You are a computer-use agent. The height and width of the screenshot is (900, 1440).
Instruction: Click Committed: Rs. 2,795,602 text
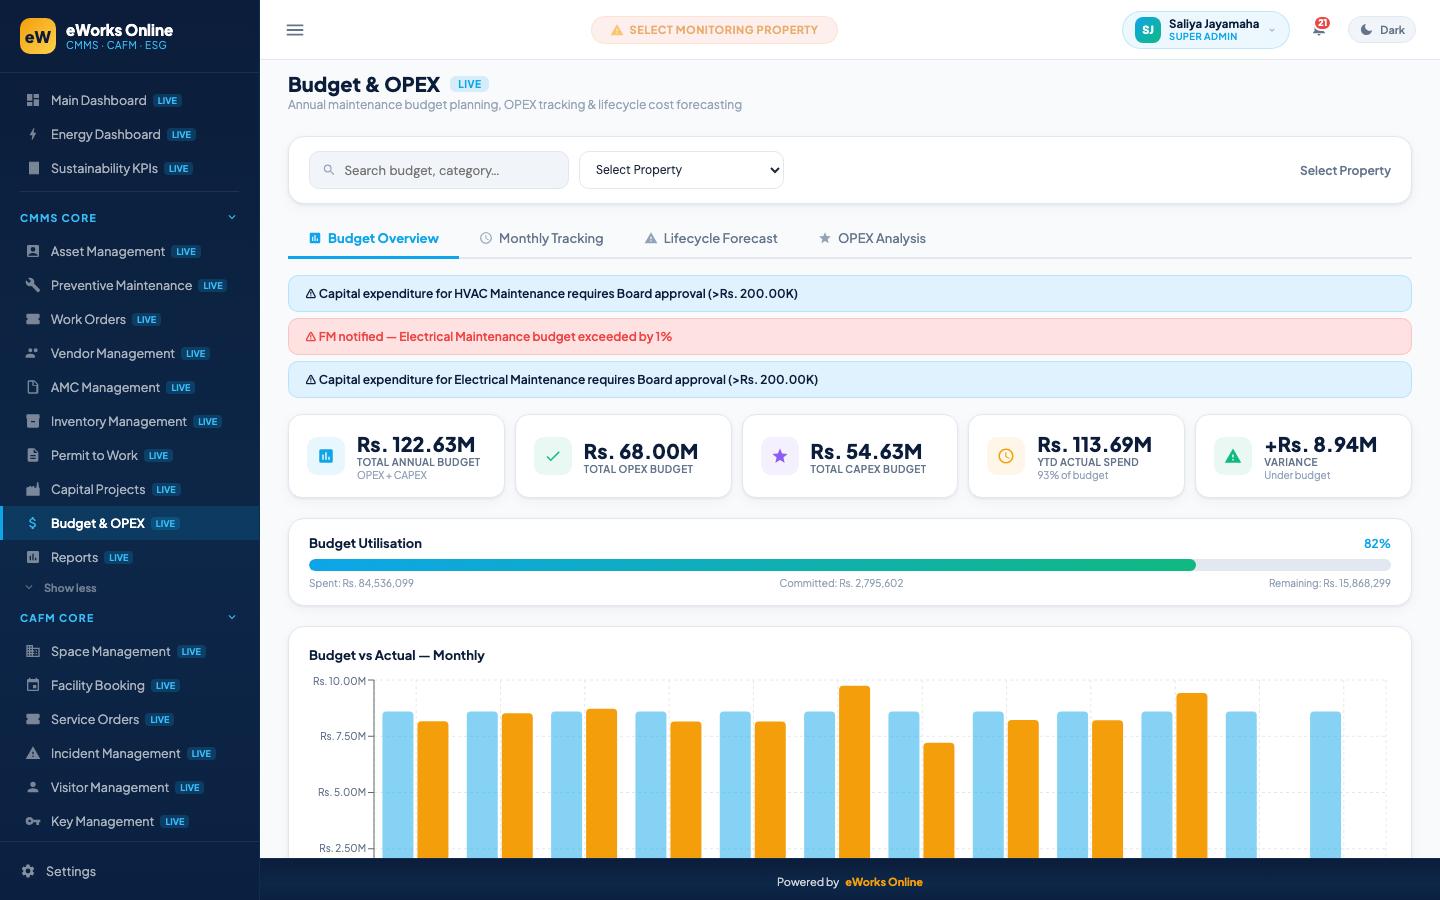[x=841, y=583]
